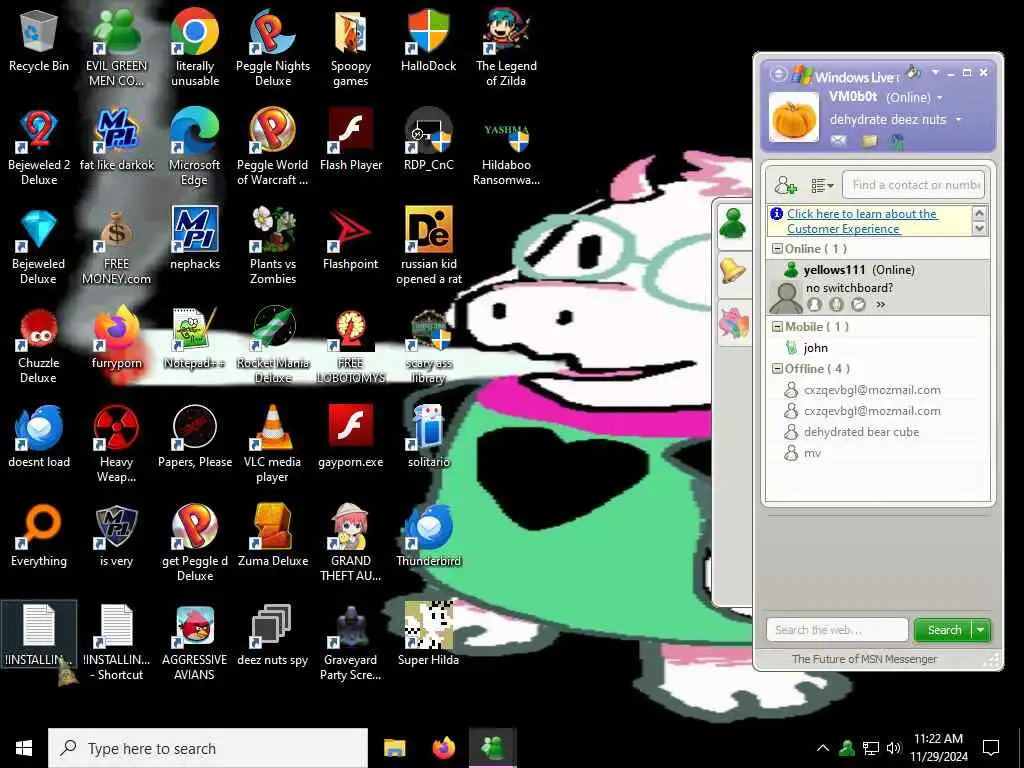
Task: Select the Everything search shortcut
Action: 39,536
